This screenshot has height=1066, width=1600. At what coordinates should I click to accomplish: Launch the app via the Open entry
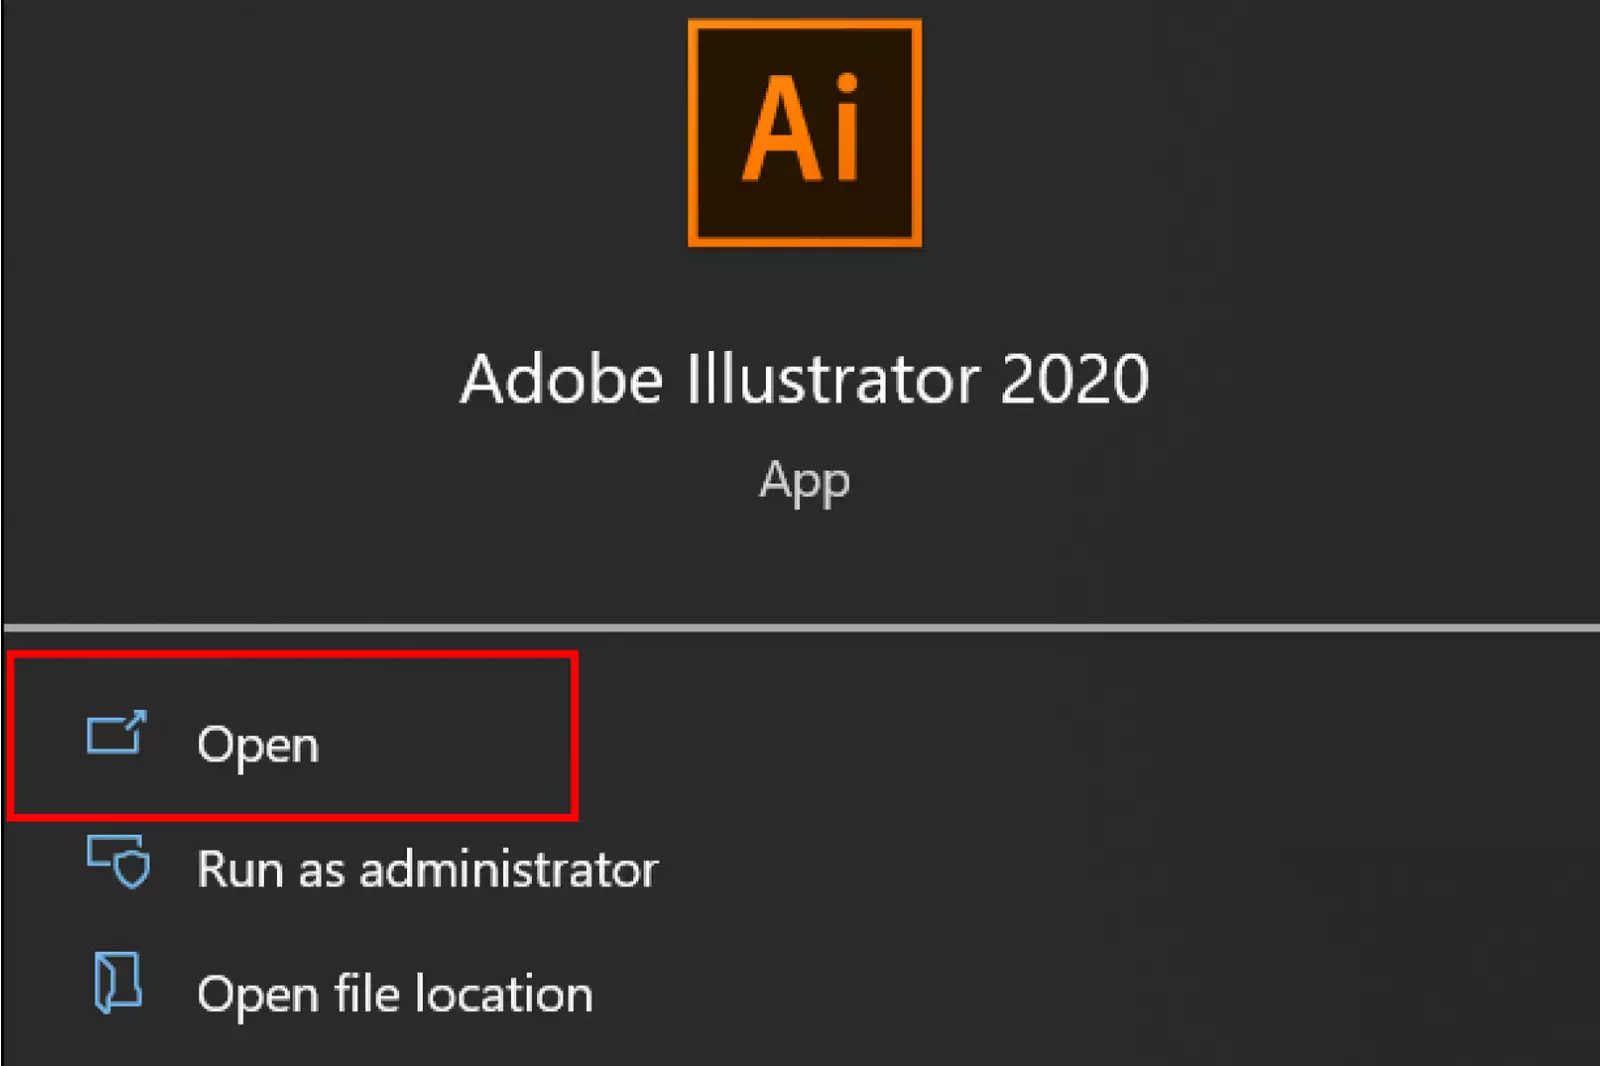(x=258, y=743)
